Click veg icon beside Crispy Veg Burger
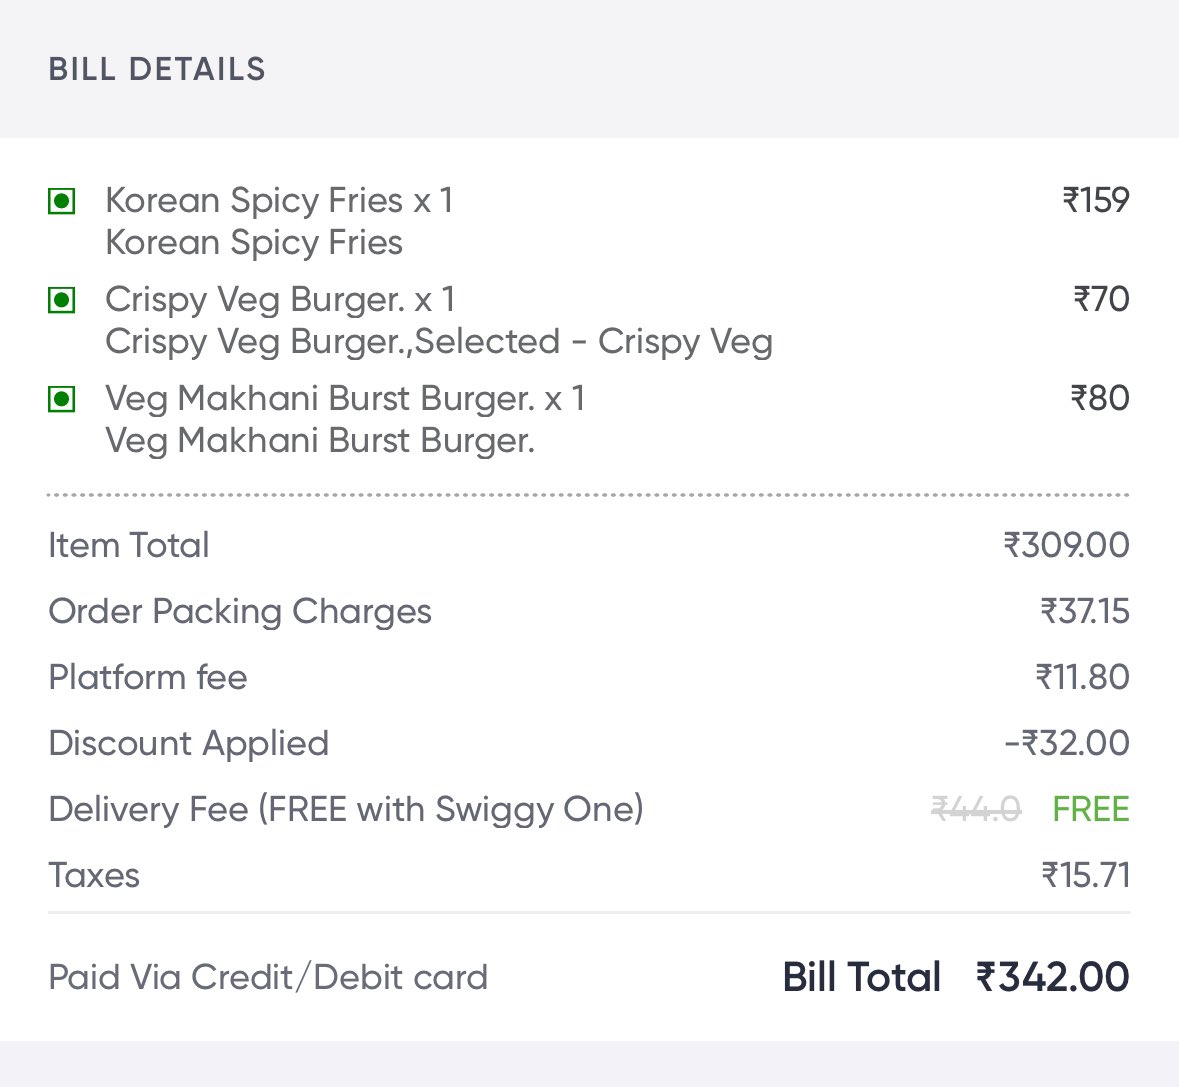1179x1087 pixels. tap(62, 301)
